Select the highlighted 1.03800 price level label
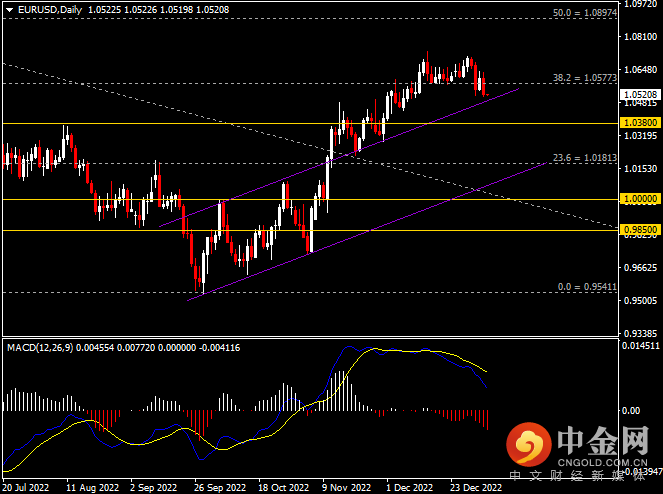663x494 pixels. [639, 121]
